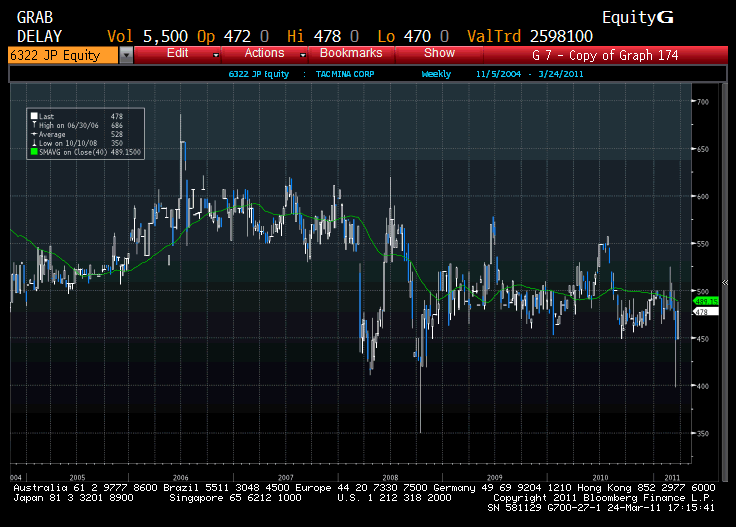
Task: Open the Actions menu
Action: pos(264,53)
